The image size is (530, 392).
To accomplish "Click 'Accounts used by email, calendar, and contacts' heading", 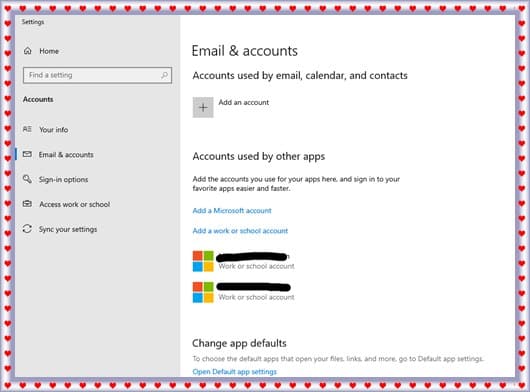I will click(x=300, y=76).
